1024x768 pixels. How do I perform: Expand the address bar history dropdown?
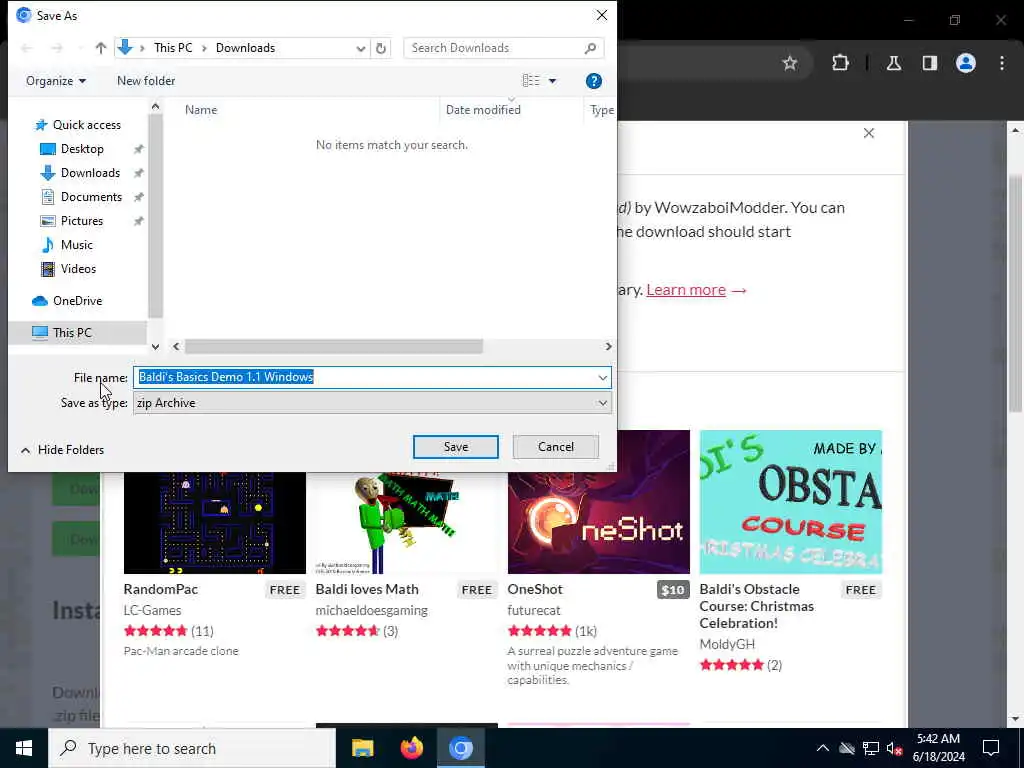(x=360, y=48)
